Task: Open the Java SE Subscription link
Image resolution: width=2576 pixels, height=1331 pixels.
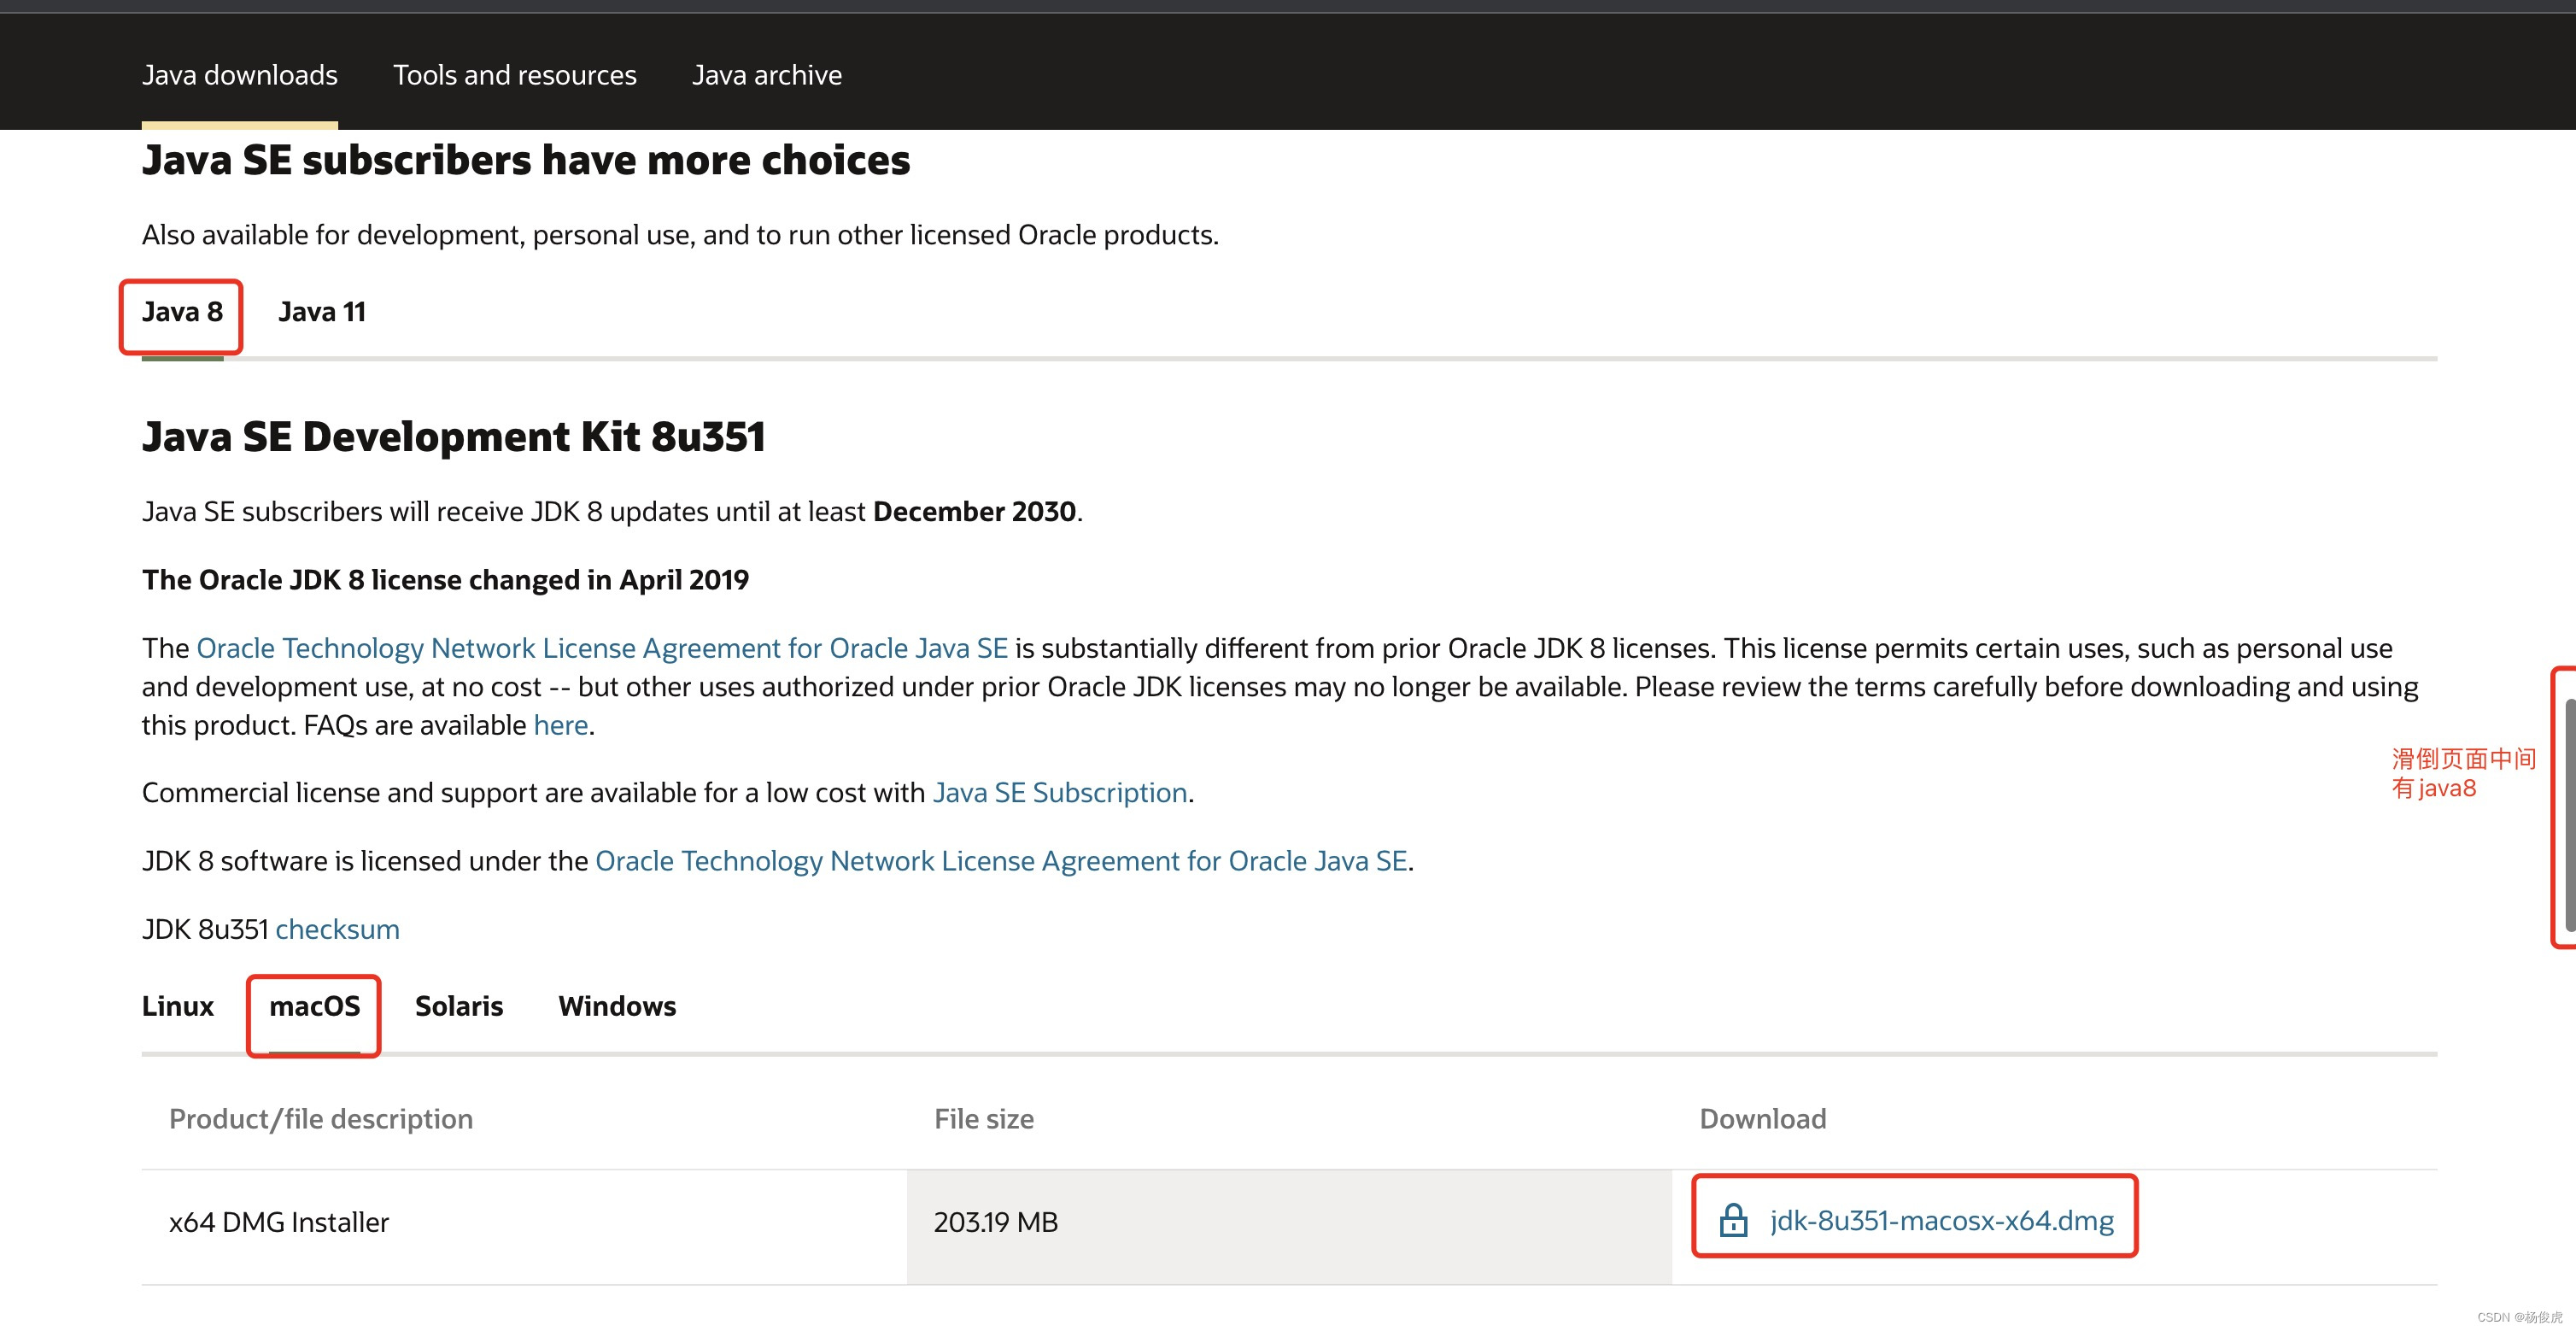Action: click(1060, 793)
